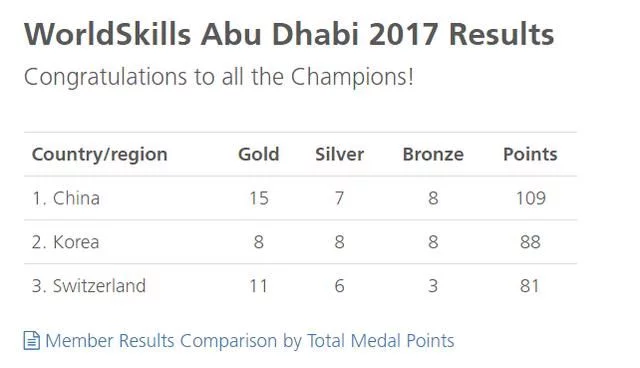Select Korea's points value 88
Screen dimensions: 640x368
[x=530, y=242]
